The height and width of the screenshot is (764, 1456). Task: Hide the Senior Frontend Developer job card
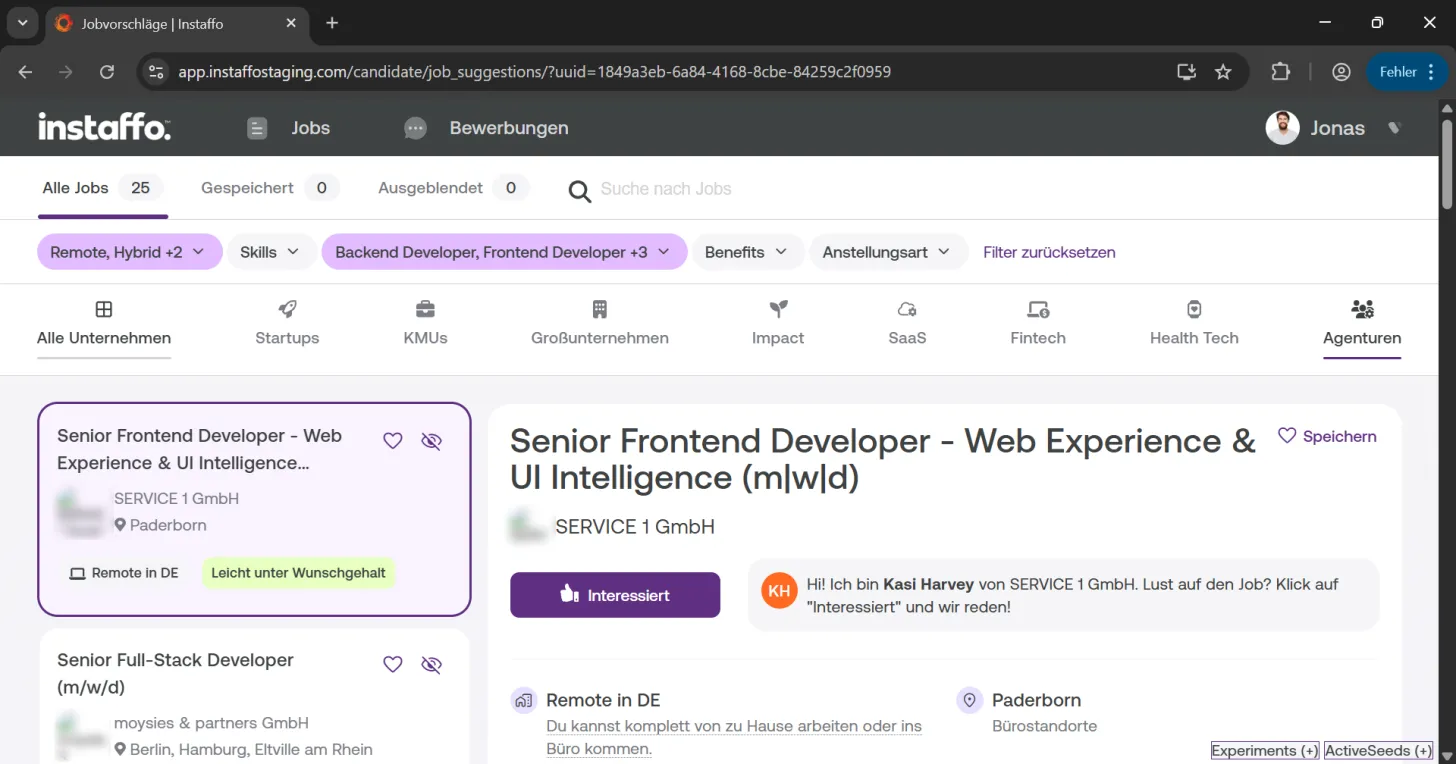point(431,441)
